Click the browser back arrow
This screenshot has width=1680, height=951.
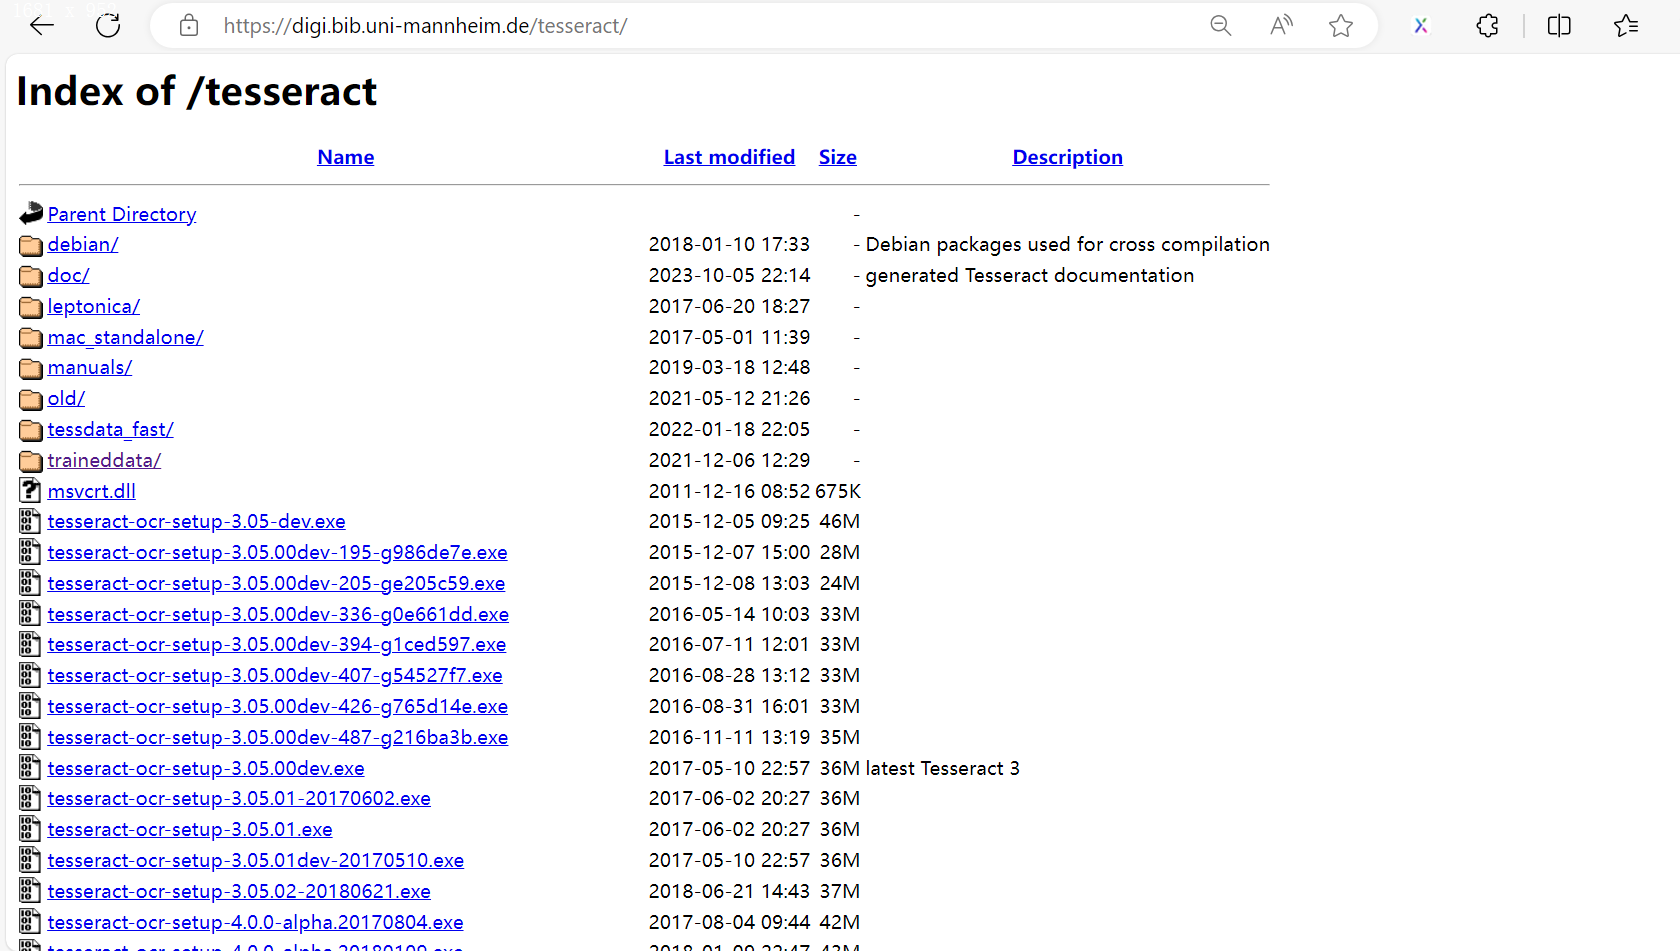pyautogui.click(x=42, y=26)
